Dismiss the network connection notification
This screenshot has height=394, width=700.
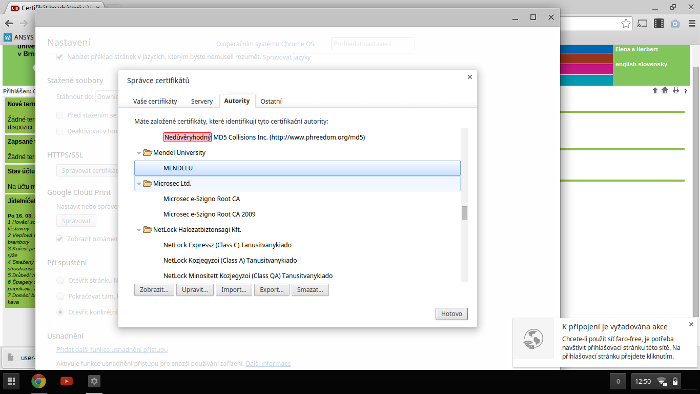click(691, 324)
